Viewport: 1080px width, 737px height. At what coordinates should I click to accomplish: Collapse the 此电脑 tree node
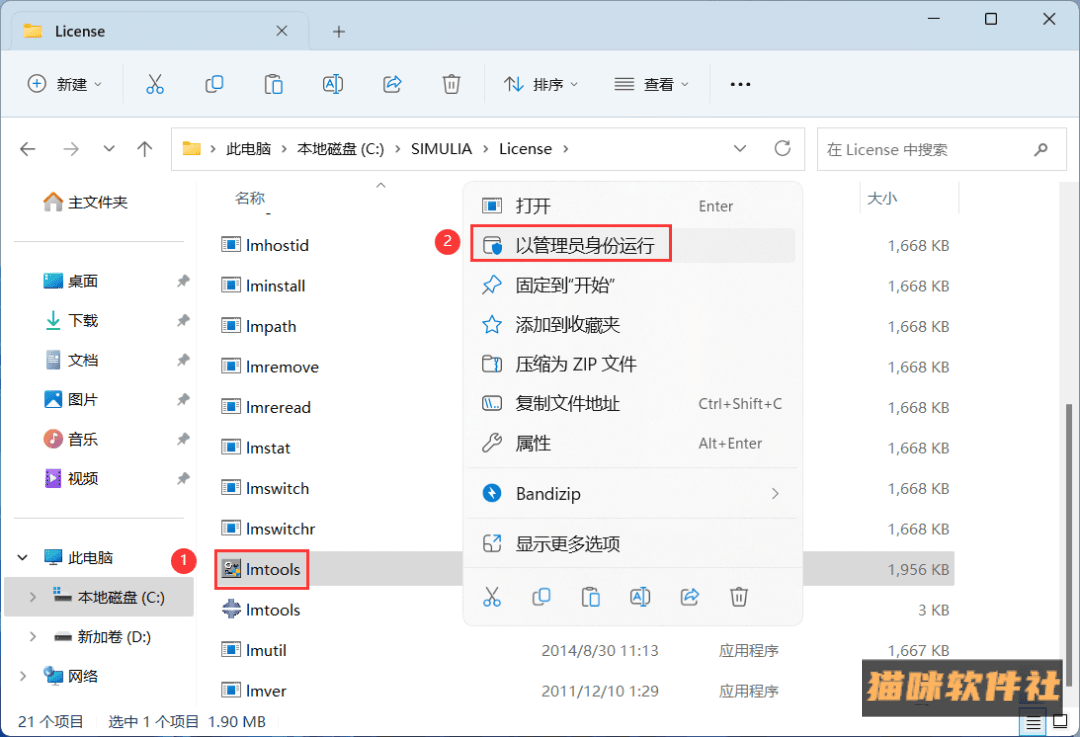(23, 557)
